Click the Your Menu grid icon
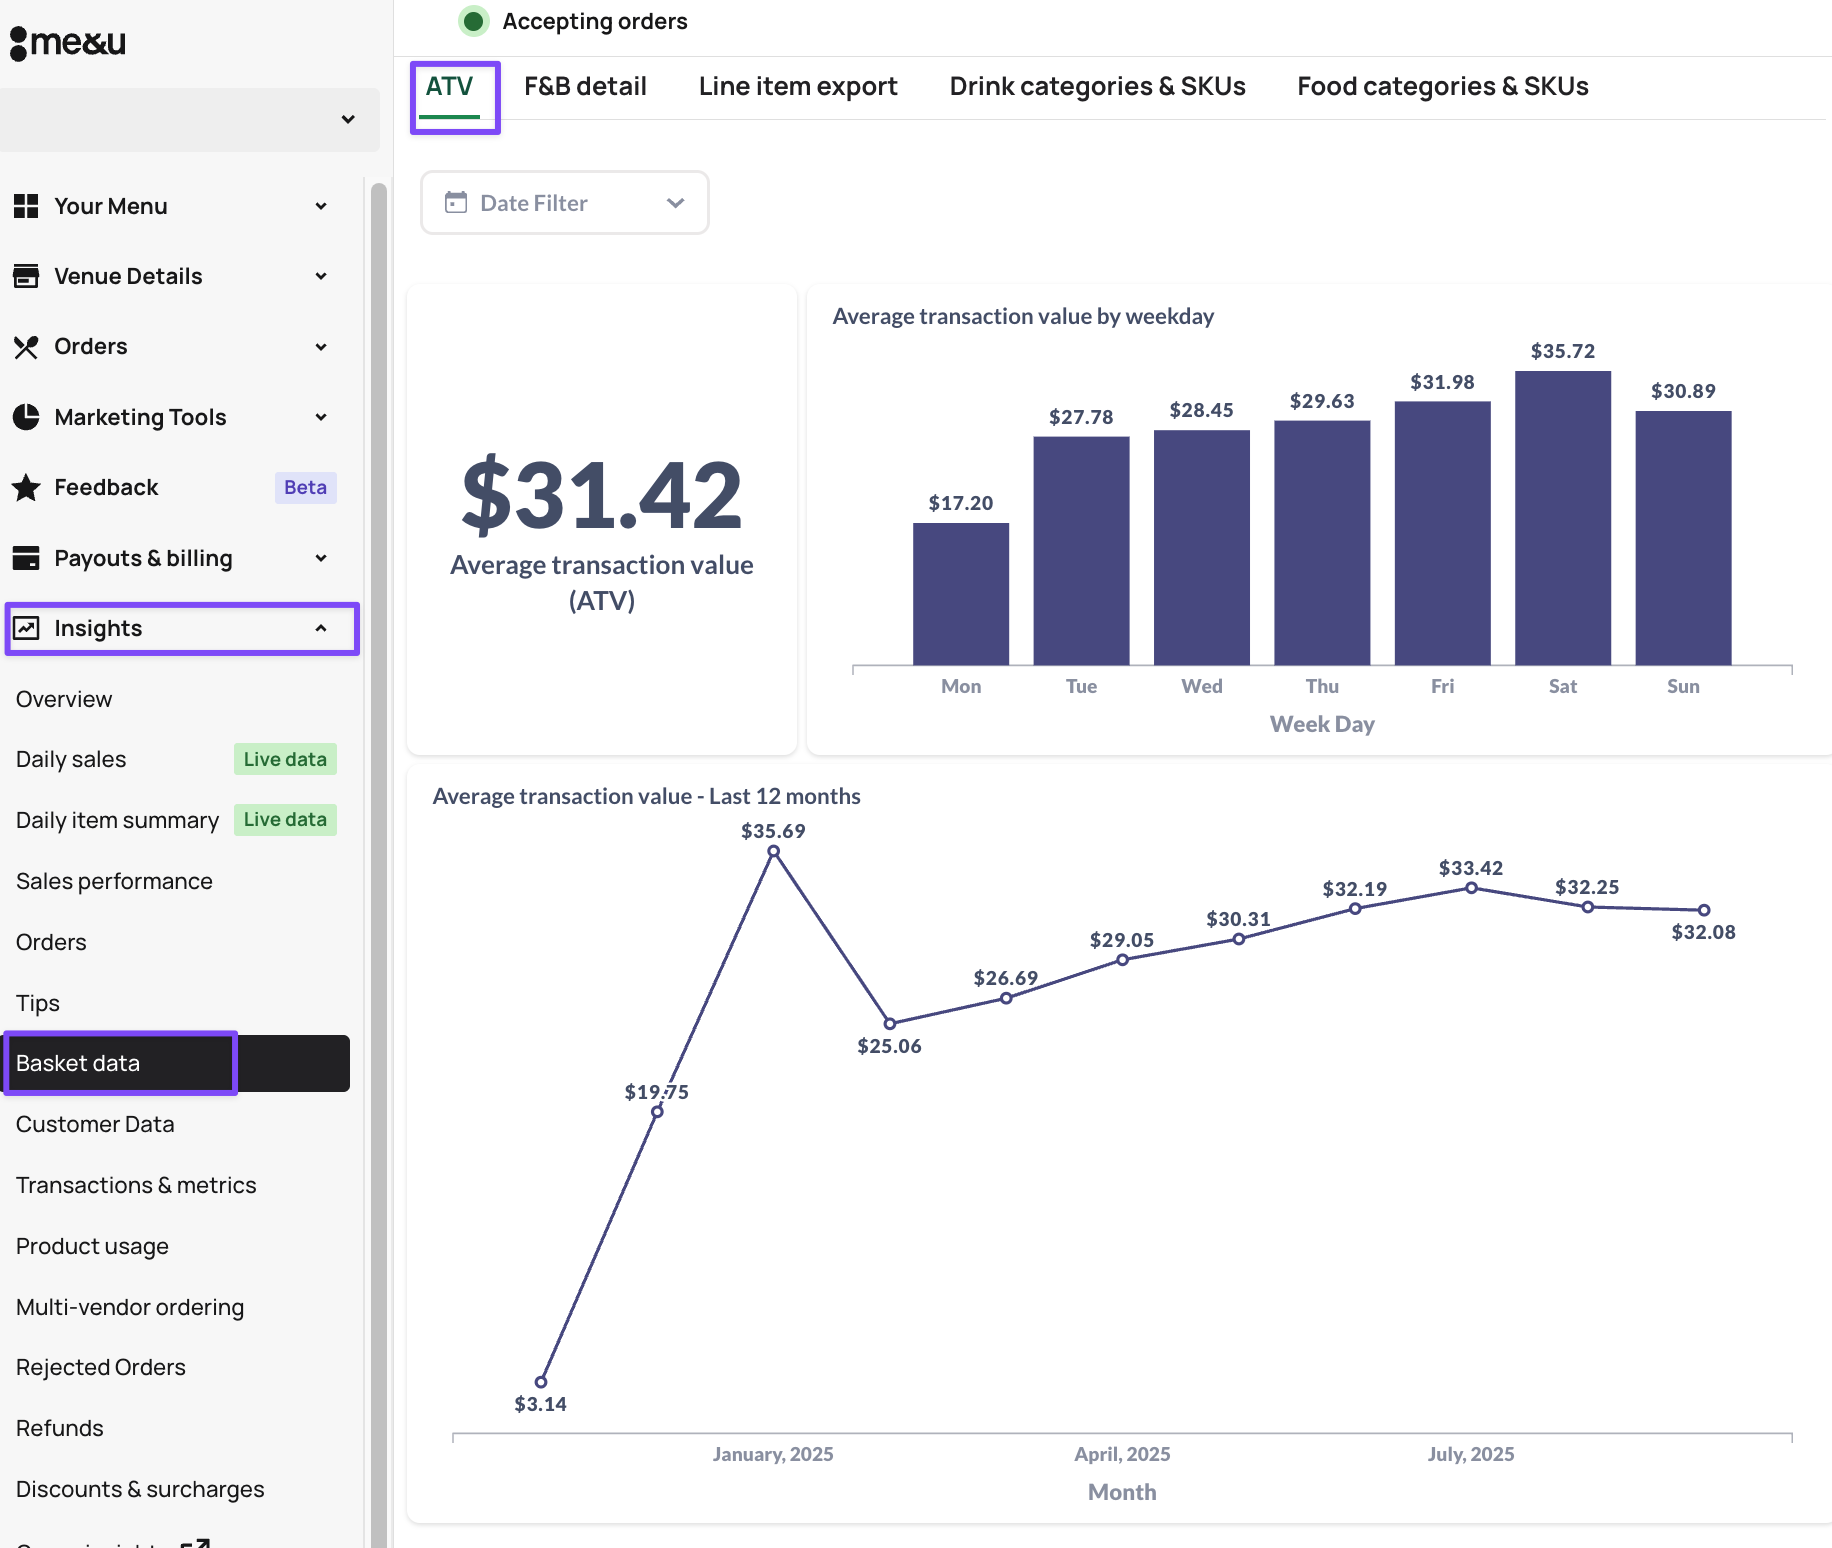The height and width of the screenshot is (1548, 1832). tap(26, 206)
